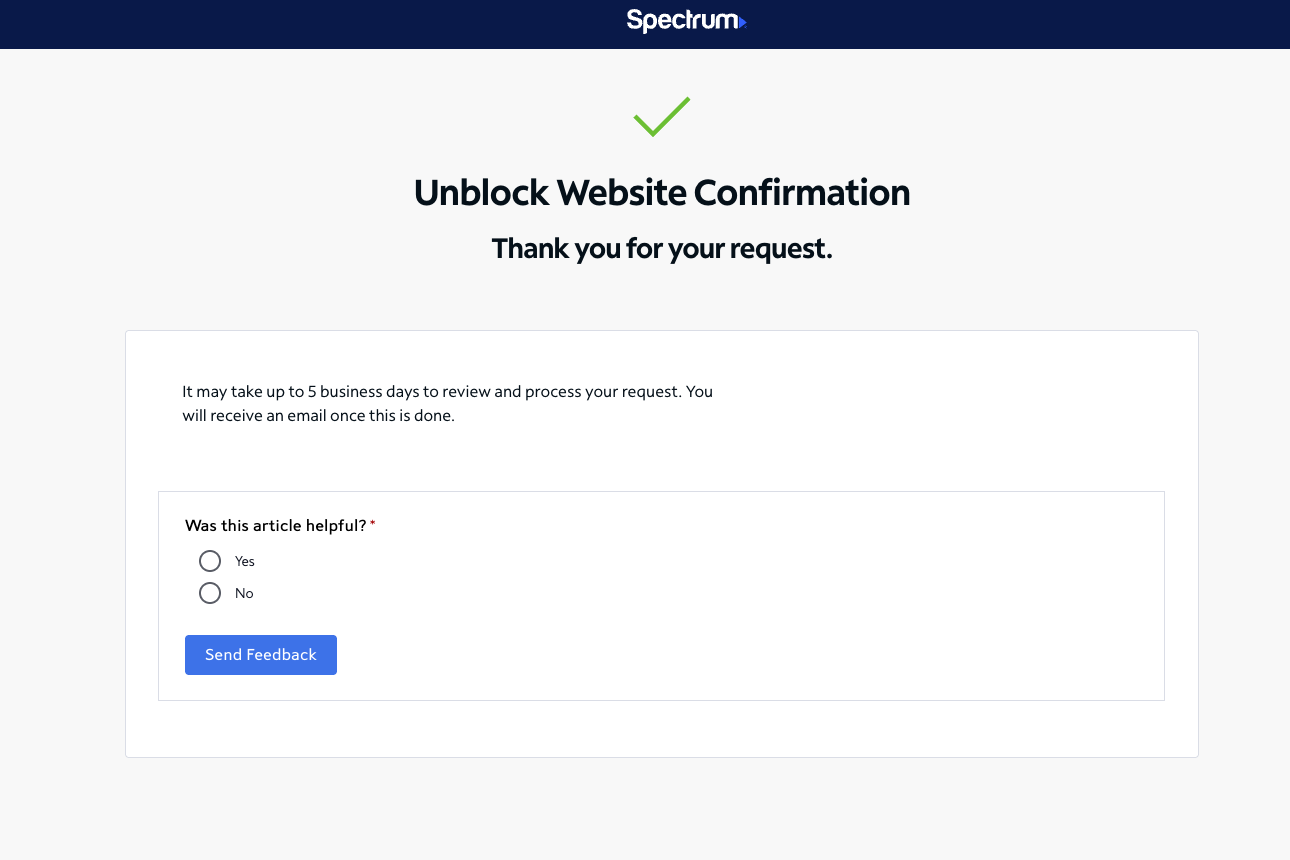Screen dimensions: 1290x860
Task: Click the 5 business days paragraph text
Action: [x=448, y=403]
